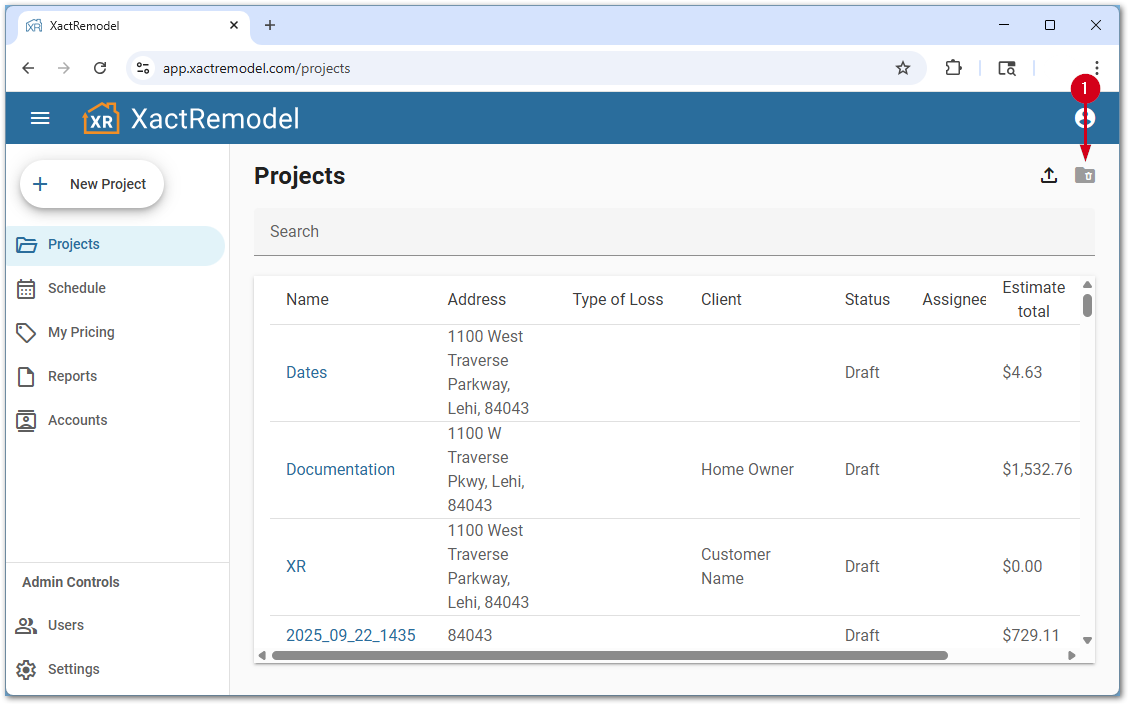Click the Accounts icon in the sidebar

(26, 420)
